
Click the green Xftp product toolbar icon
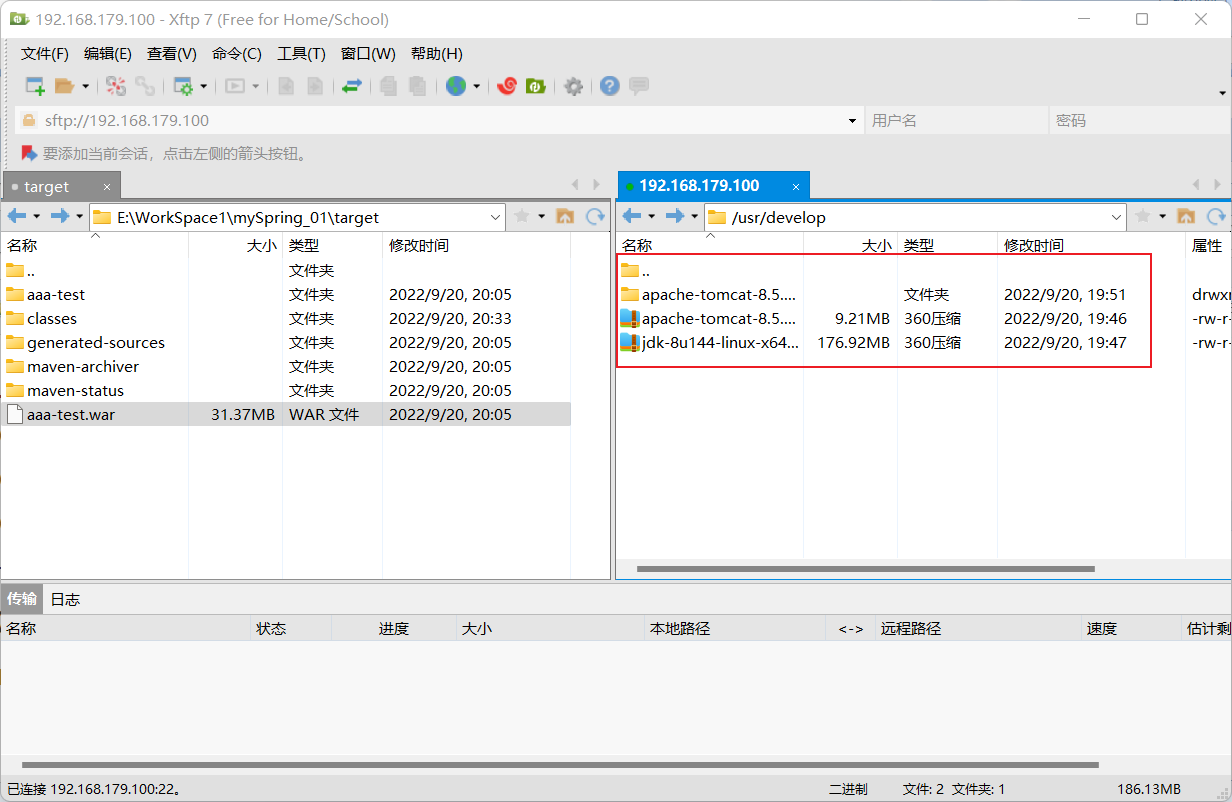(x=535, y=86)
